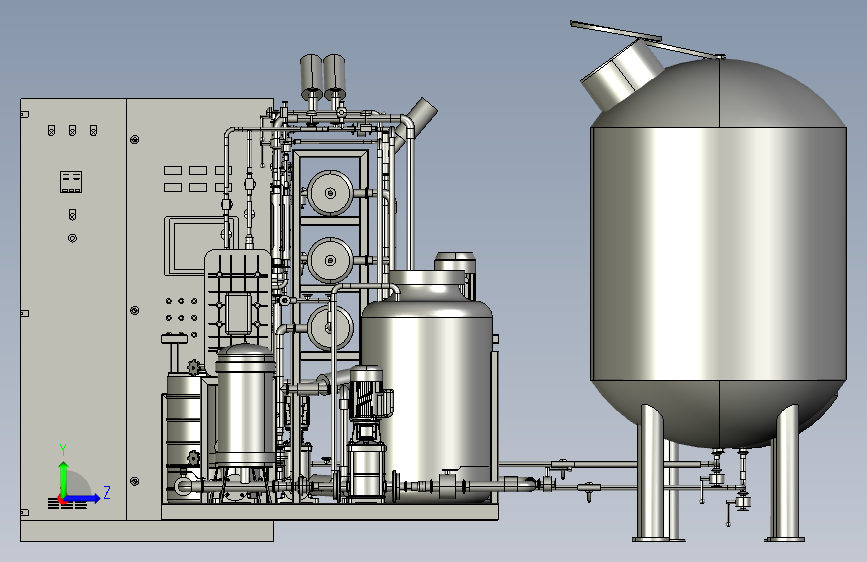Click the blue Z axis arrow of the triad
Image resolution: width=867 pixels, height=562 pixels.
[83, 498]
